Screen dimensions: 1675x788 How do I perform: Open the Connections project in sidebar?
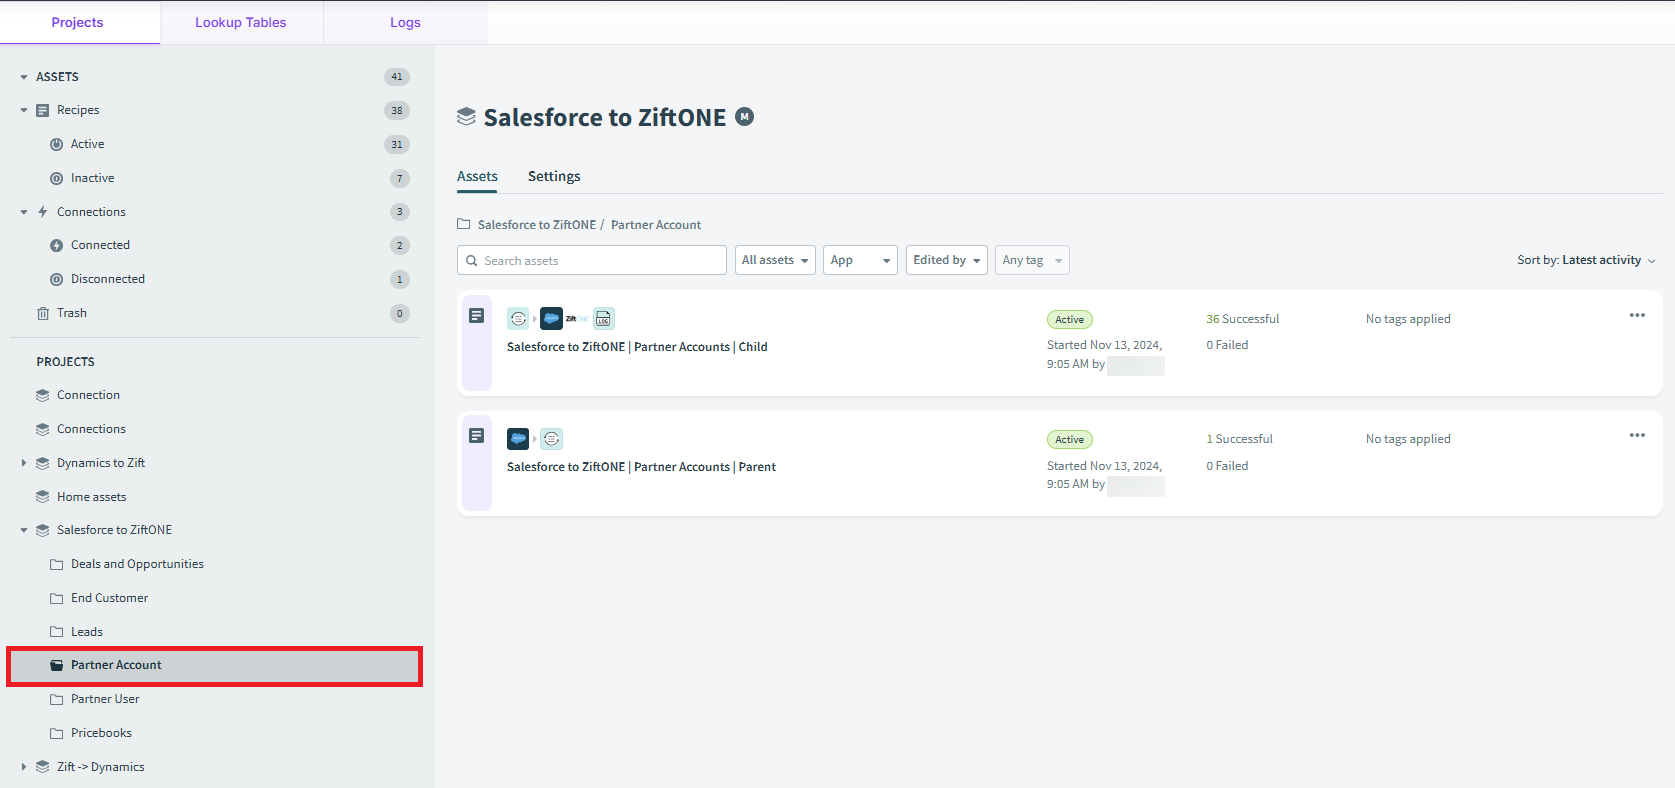click(x=91, y=429)
